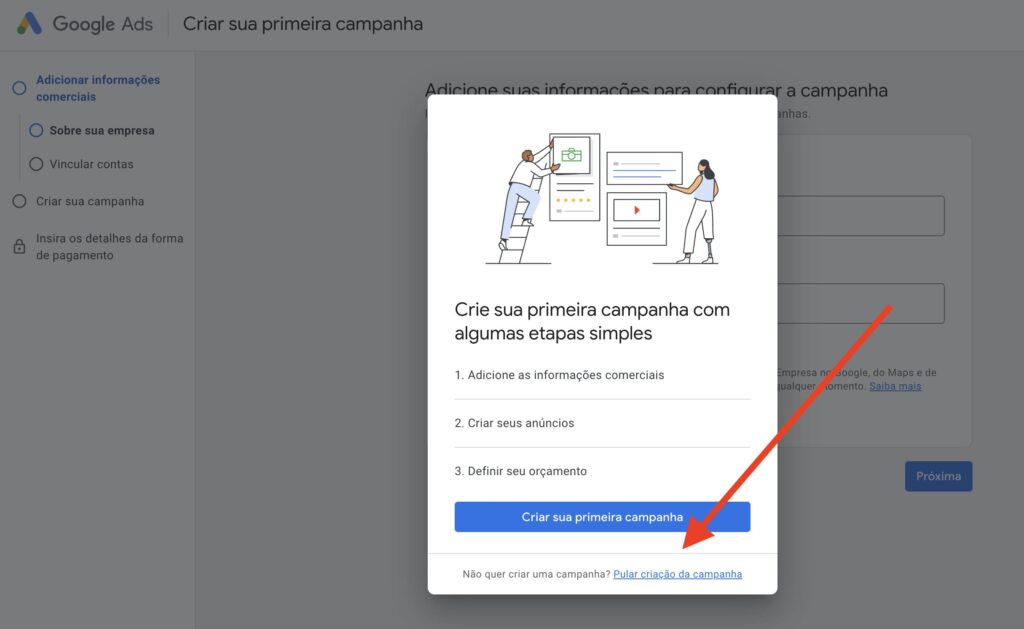This screenshot has height=629, width=1024.
Task: Open Sobre sua empresa in sidebar
Action: coord(102,131)
